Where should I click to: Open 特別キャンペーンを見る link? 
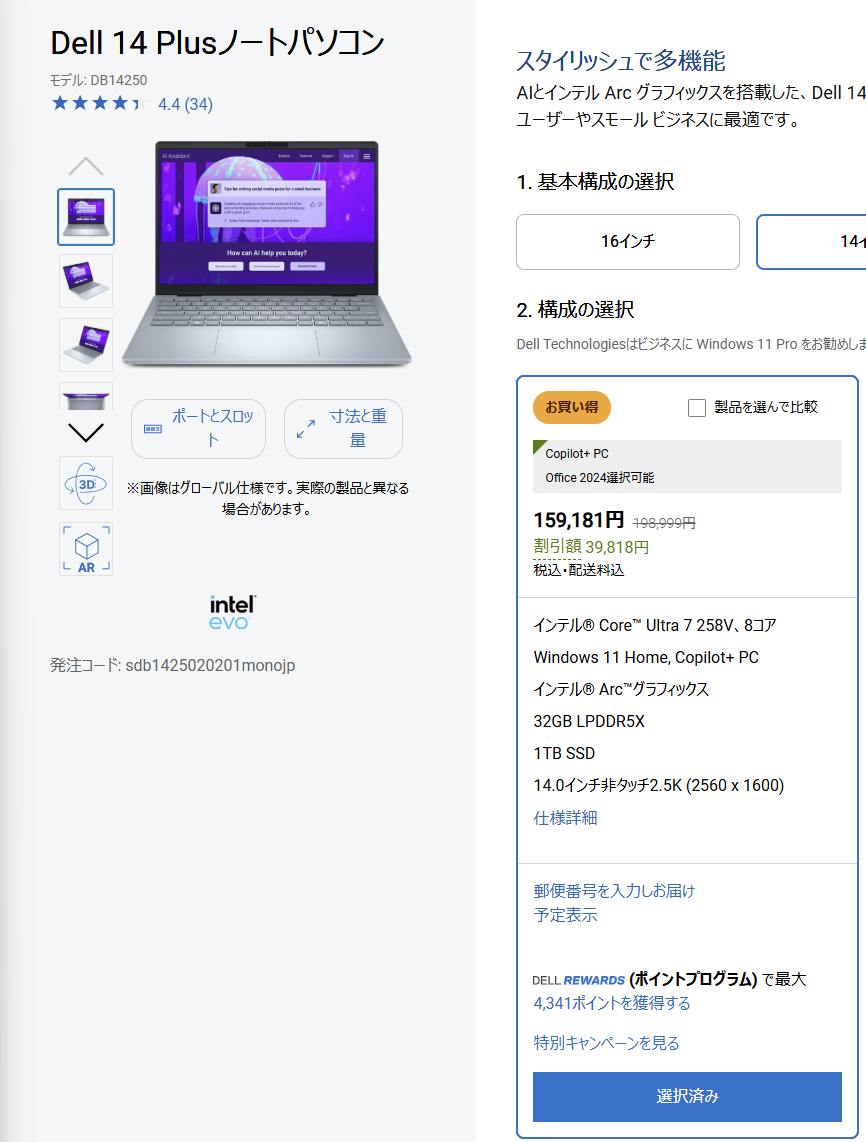click(x=606, y=1043)
